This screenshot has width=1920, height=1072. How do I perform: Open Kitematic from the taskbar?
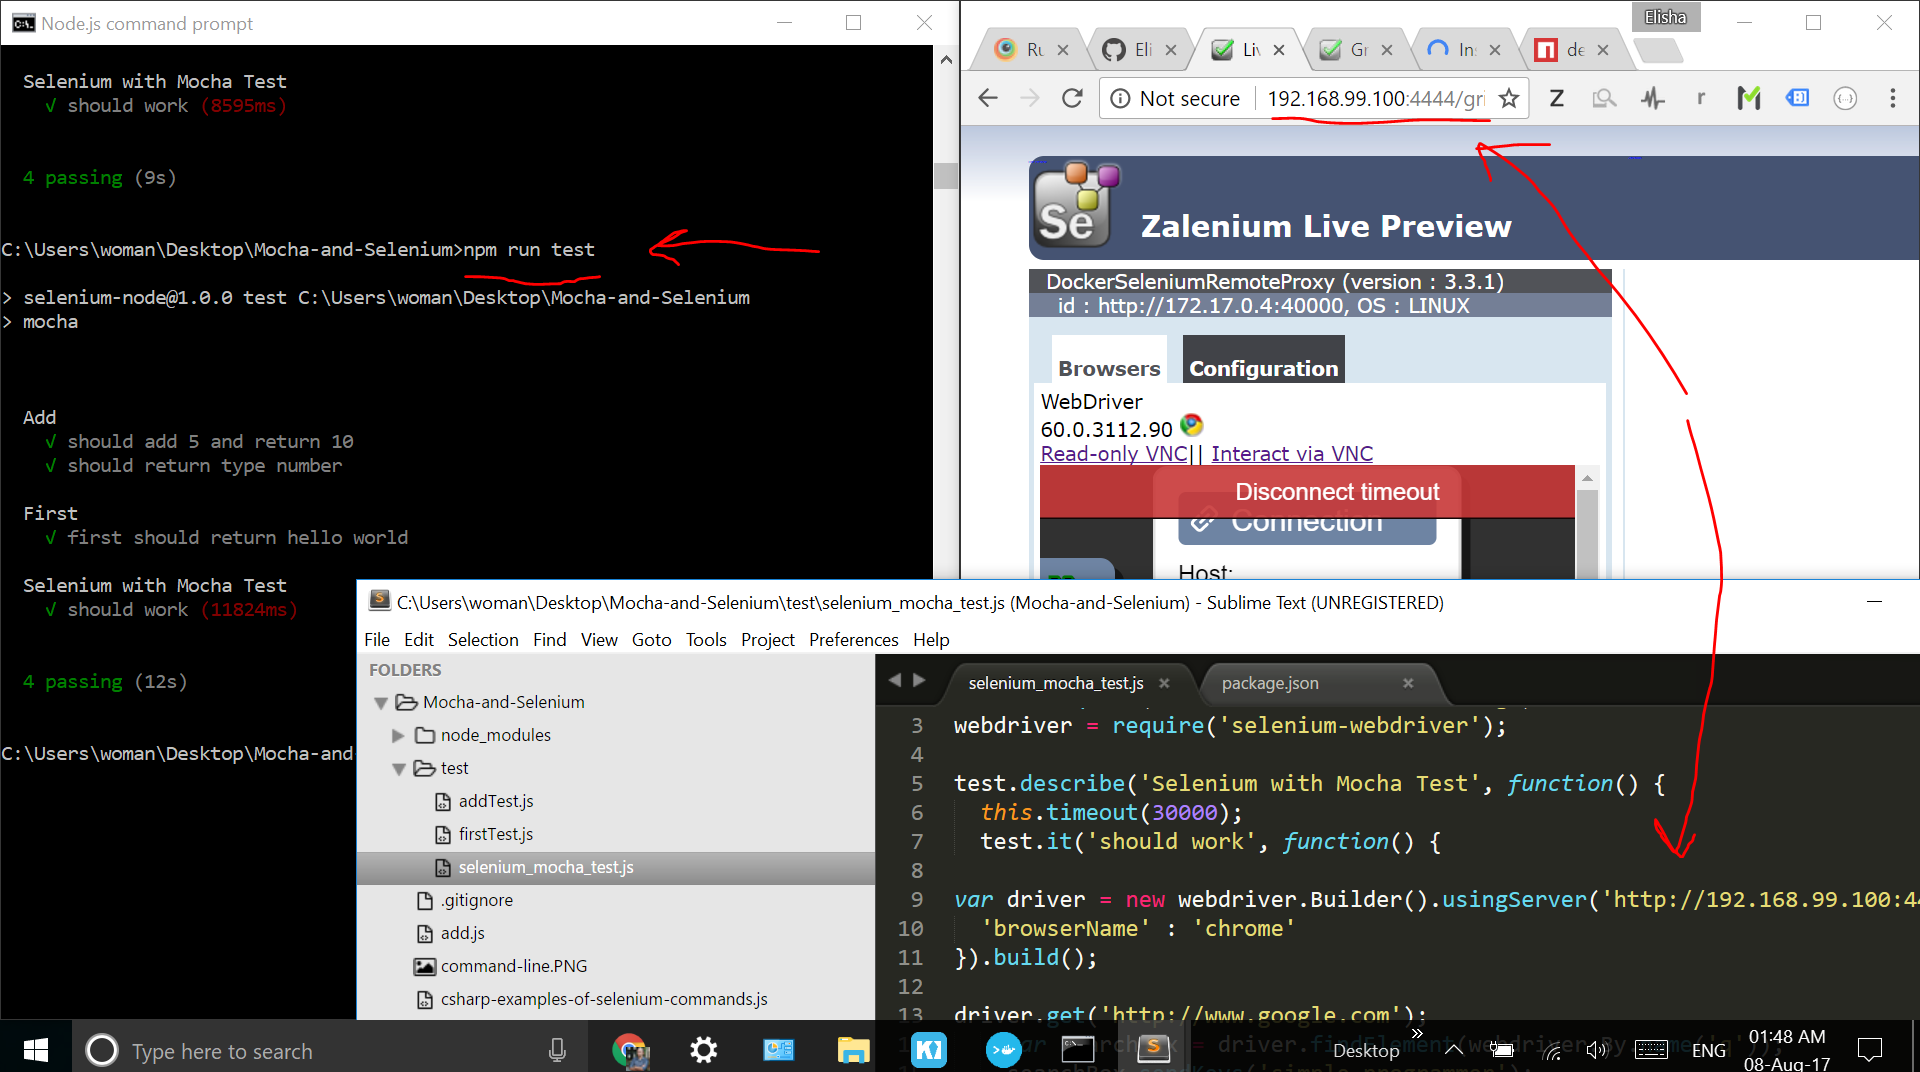click(929, 1050)
